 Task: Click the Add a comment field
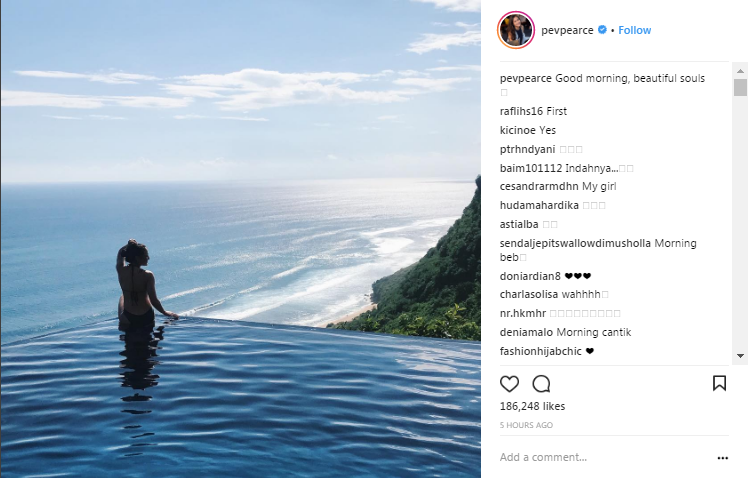click(x=600, y=458)
